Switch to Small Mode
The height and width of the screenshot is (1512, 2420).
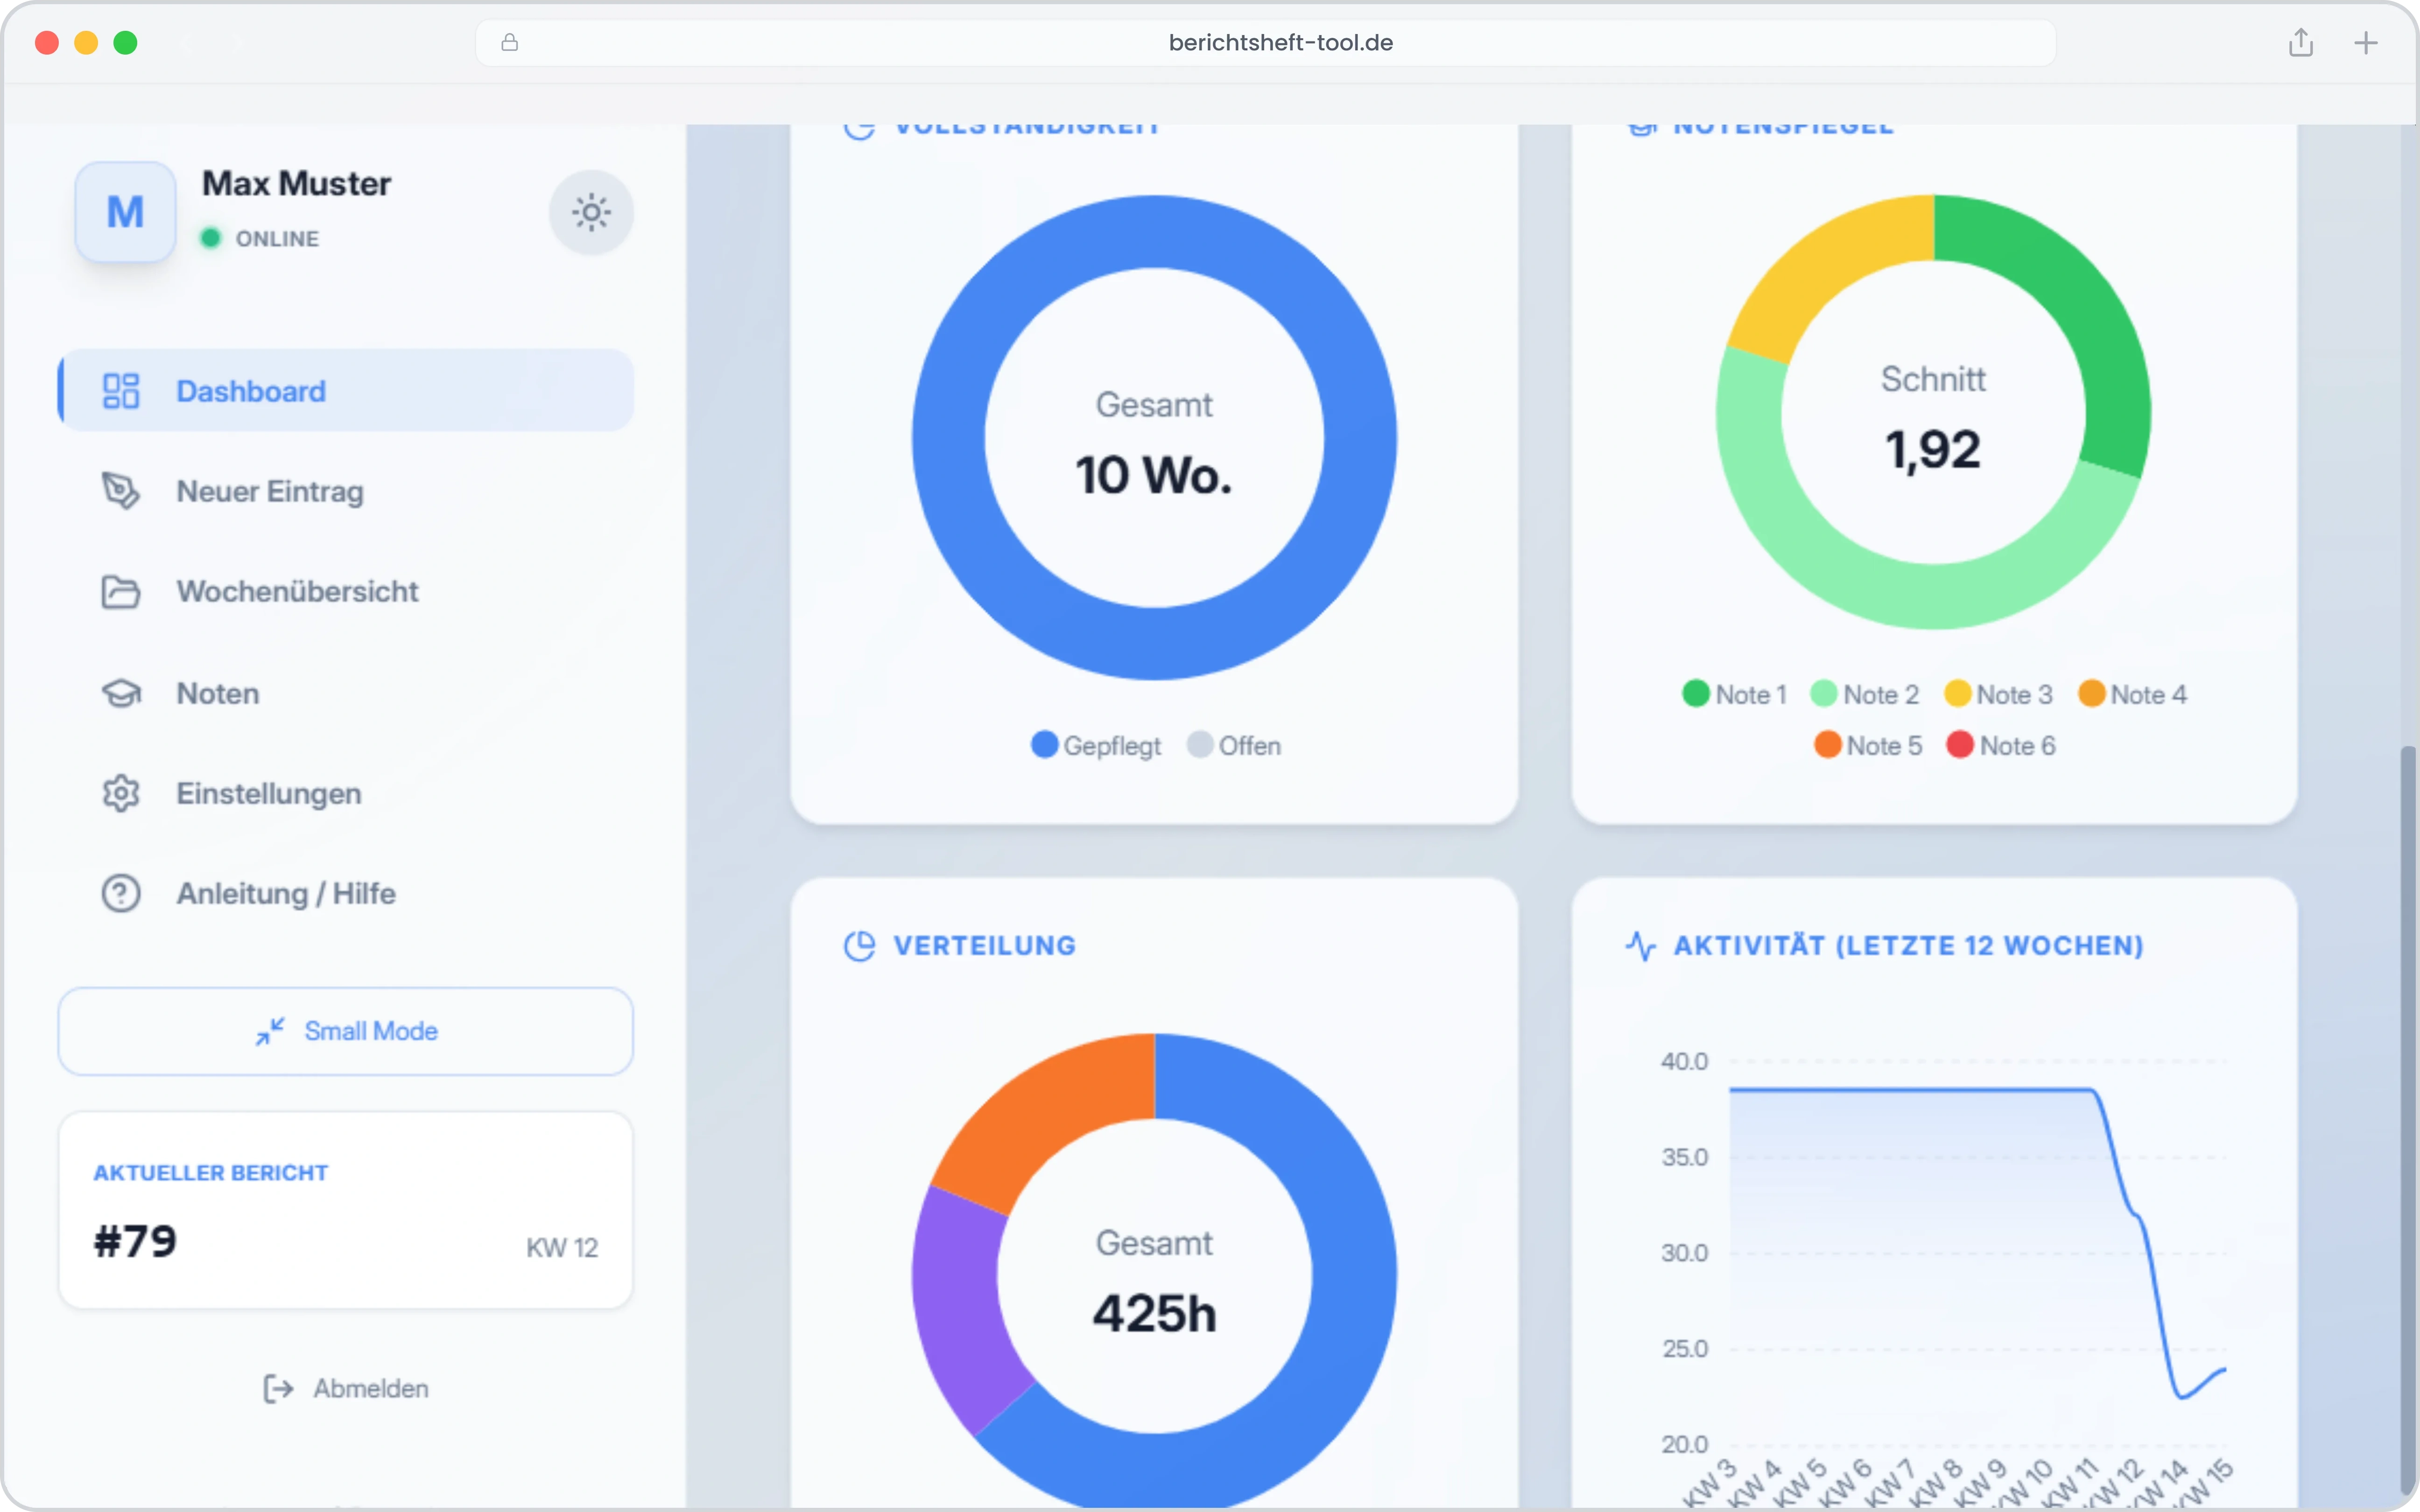click(346, 1031)
